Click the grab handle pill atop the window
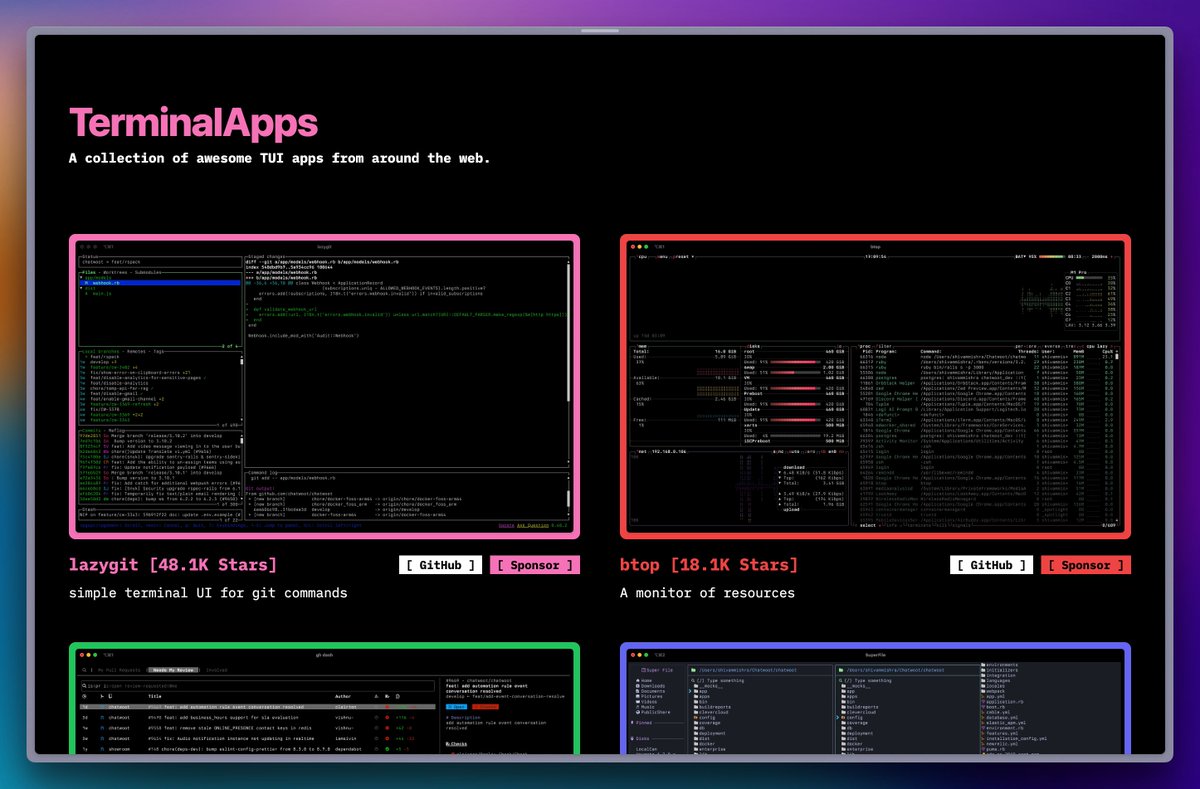Viewport: 1200px width, 789px height. (600, 30)
